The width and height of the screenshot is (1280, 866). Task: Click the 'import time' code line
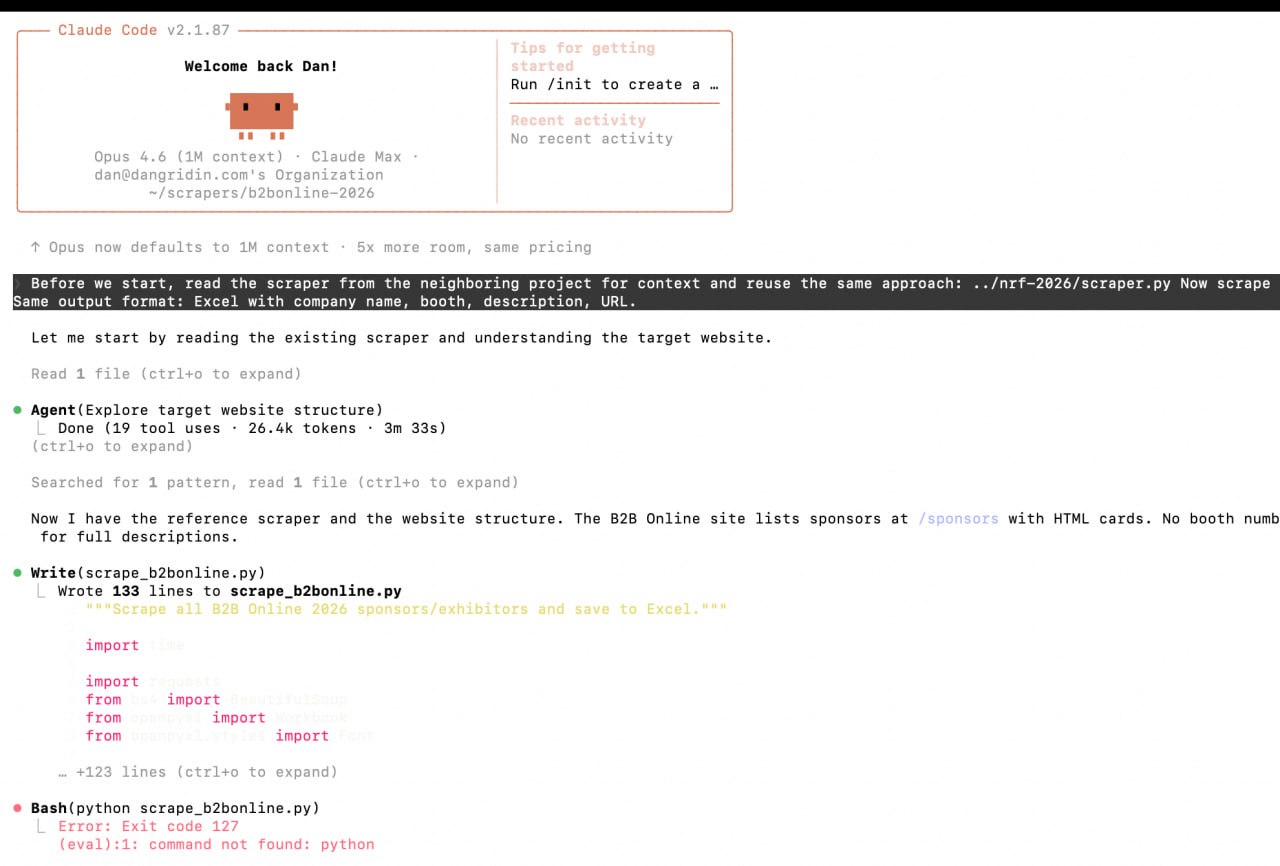pyautogui.click(x=135, y=645)
